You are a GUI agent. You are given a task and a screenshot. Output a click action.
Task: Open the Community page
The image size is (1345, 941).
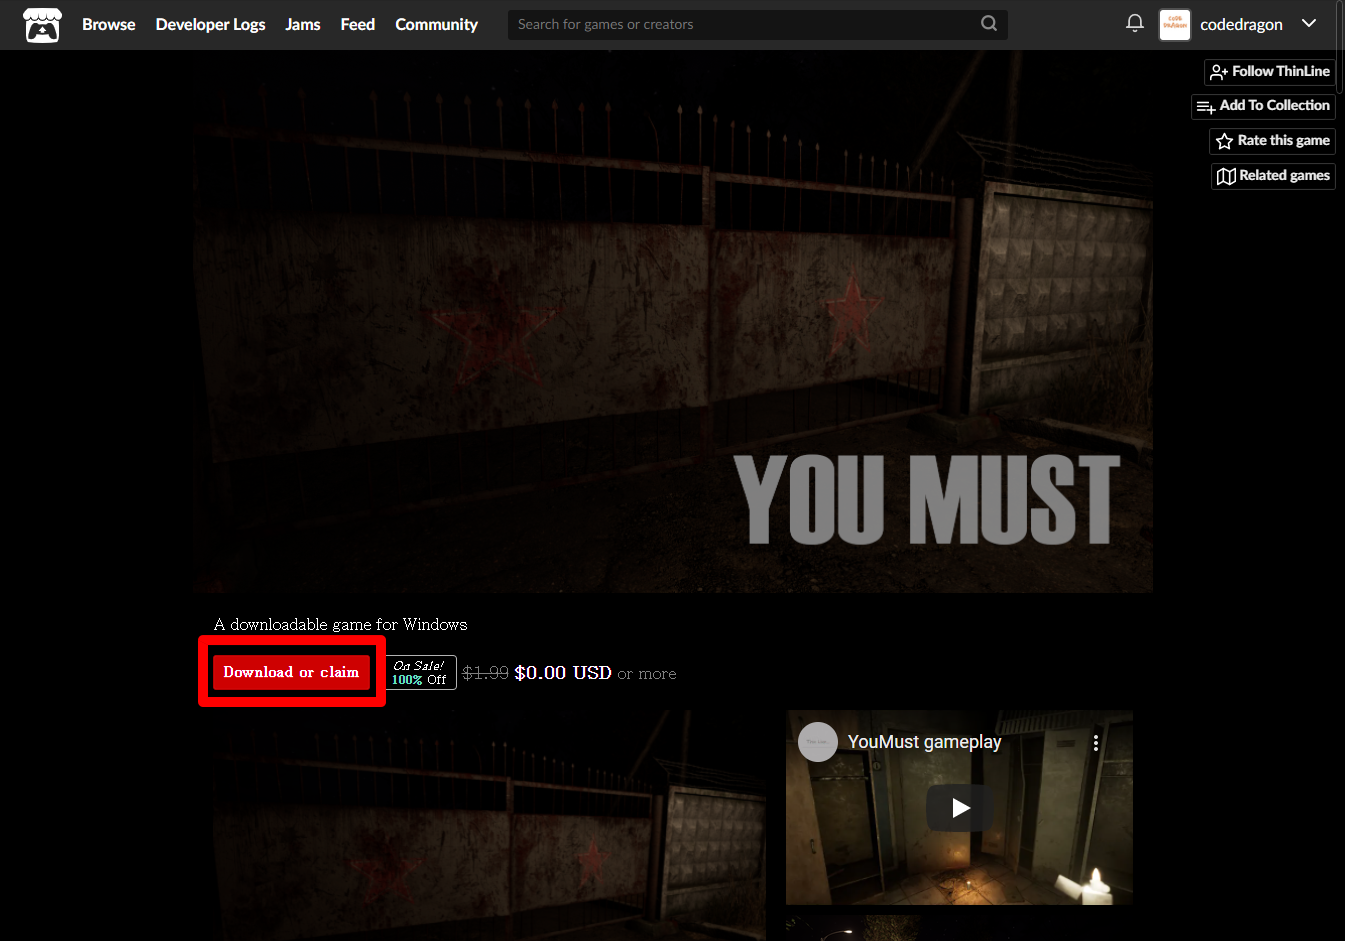click(x=436, y=24)
